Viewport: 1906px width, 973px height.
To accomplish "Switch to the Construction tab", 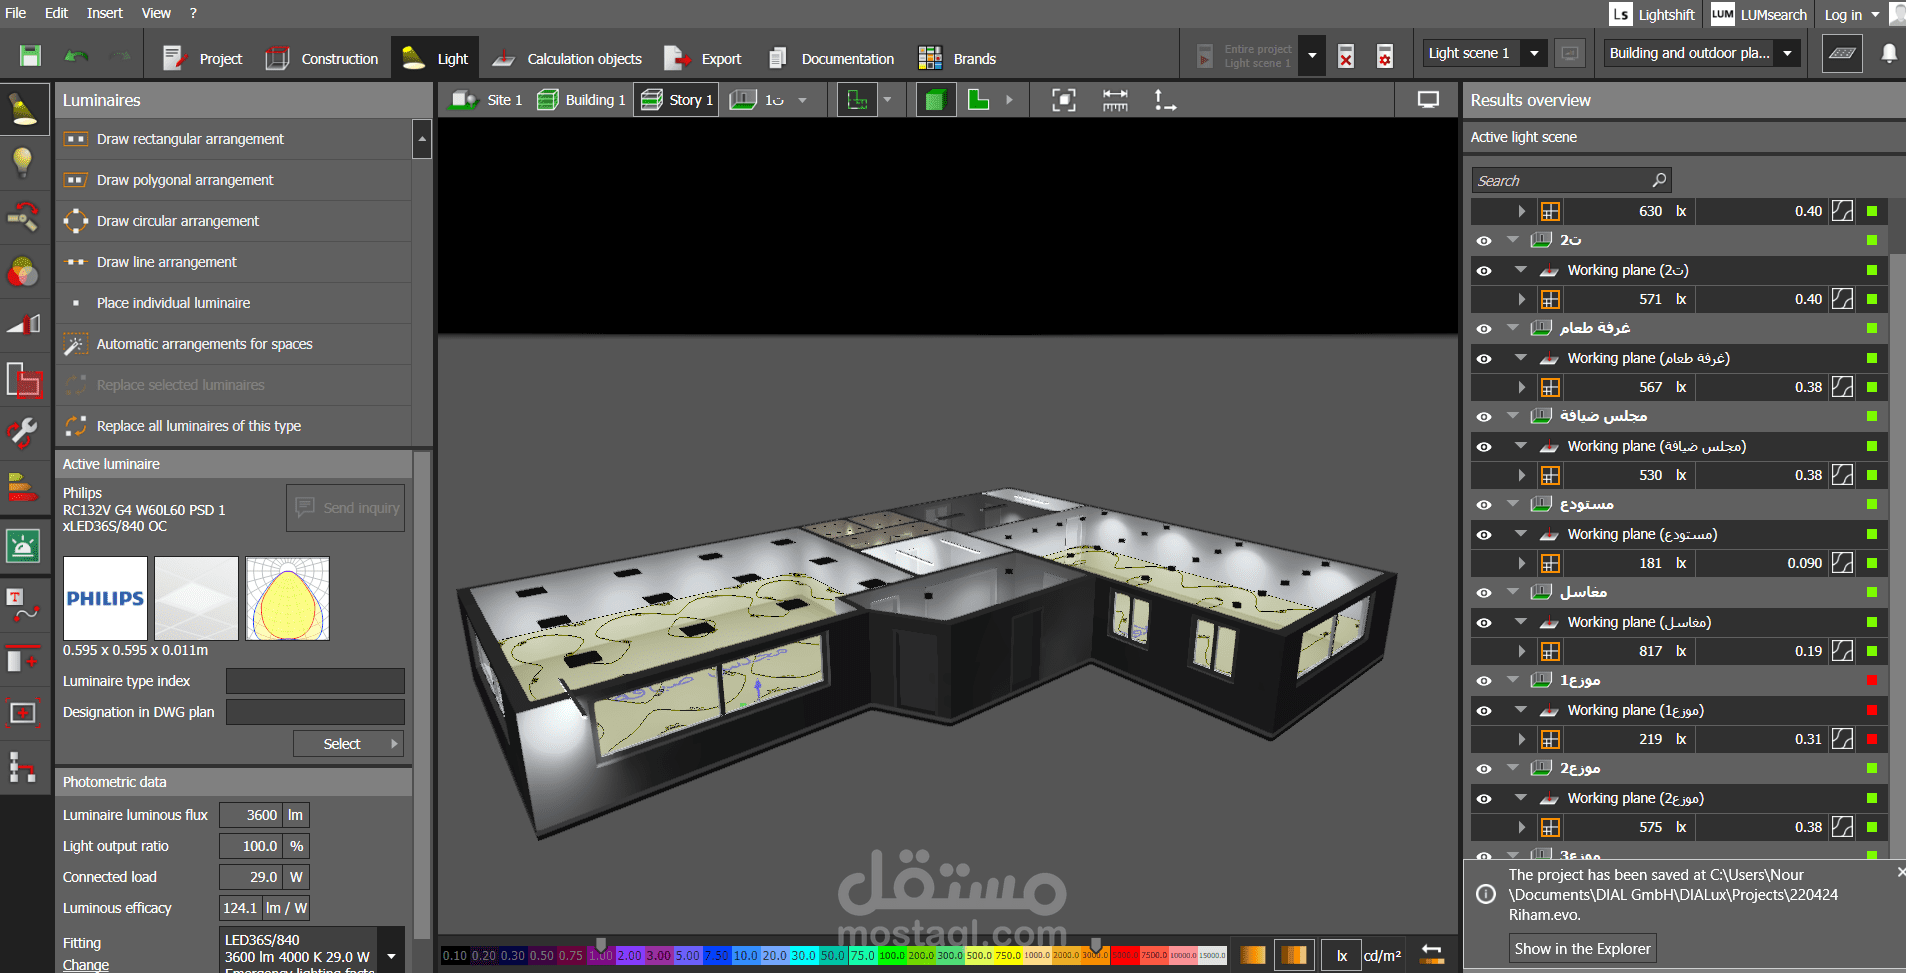I will (x=322, y=59).
